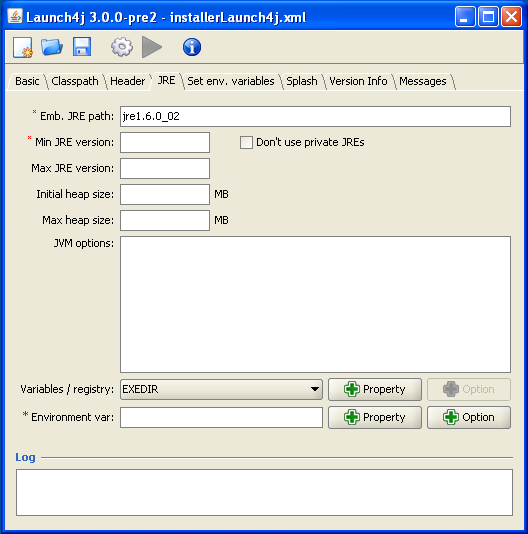Click the Initial heap size field
The width and height of the screenshot is (528, 534).
coord(165,194)
